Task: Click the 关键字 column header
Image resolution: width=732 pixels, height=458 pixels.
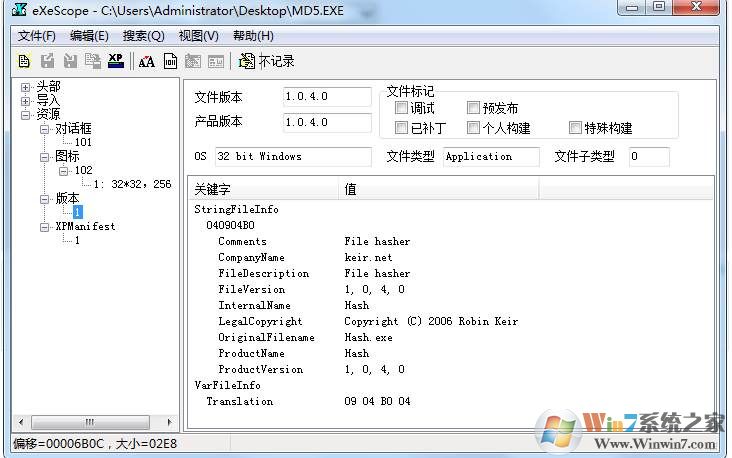Action: (x=264, y=189)
